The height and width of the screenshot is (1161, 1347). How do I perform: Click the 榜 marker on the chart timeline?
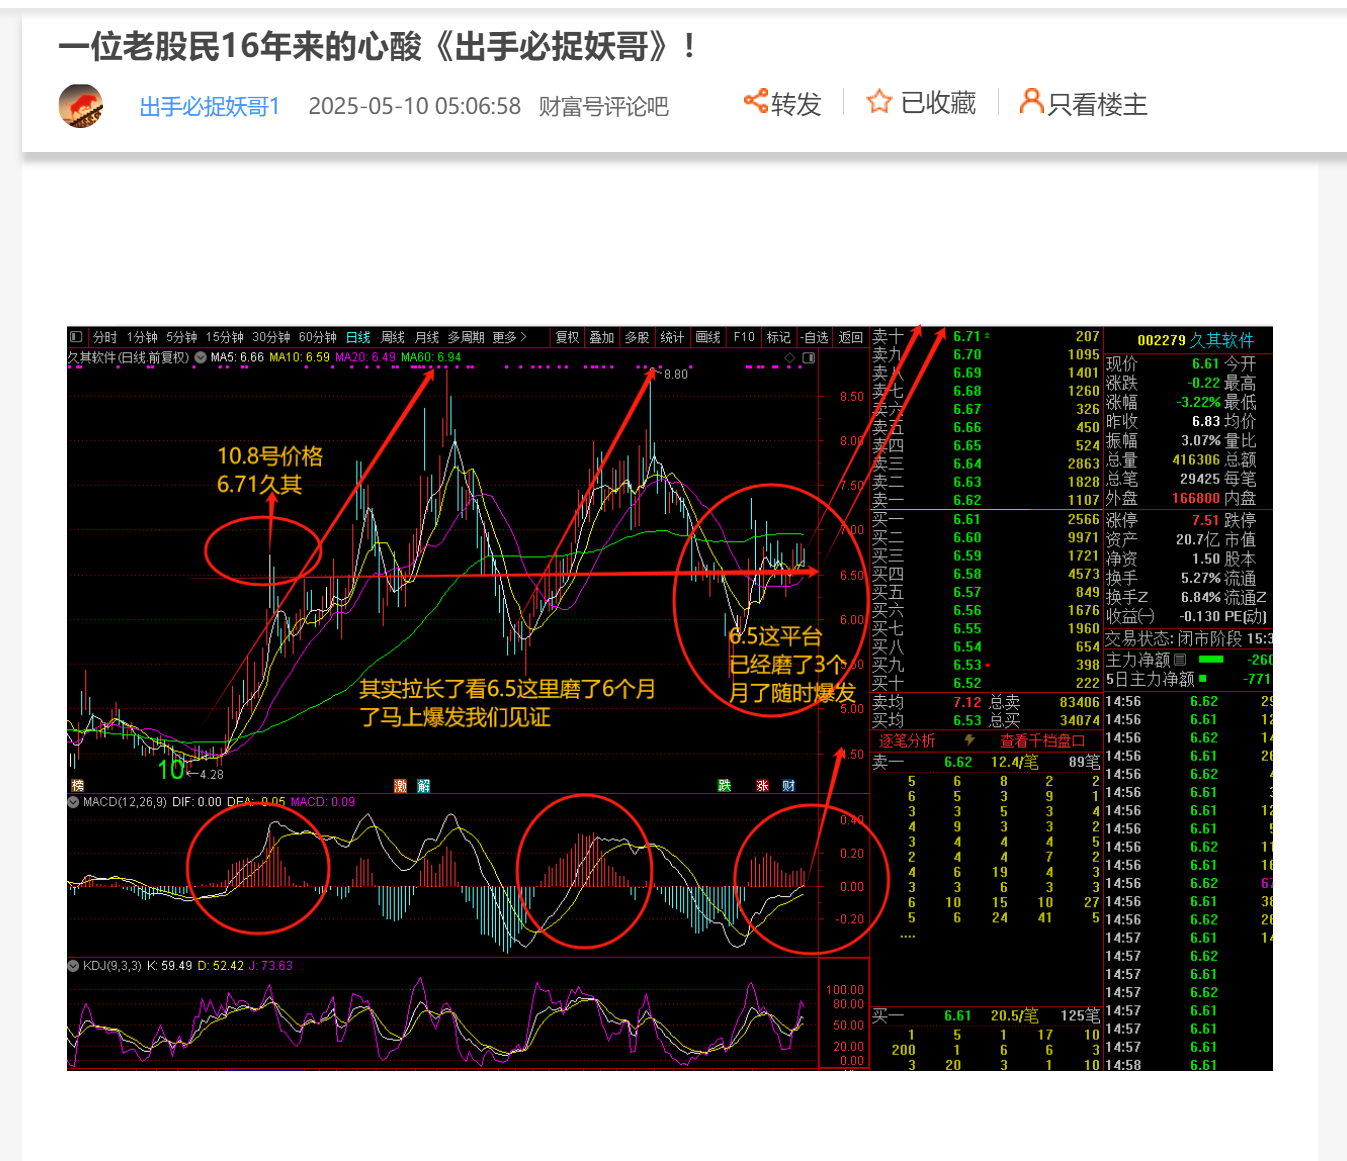(77, 786)
